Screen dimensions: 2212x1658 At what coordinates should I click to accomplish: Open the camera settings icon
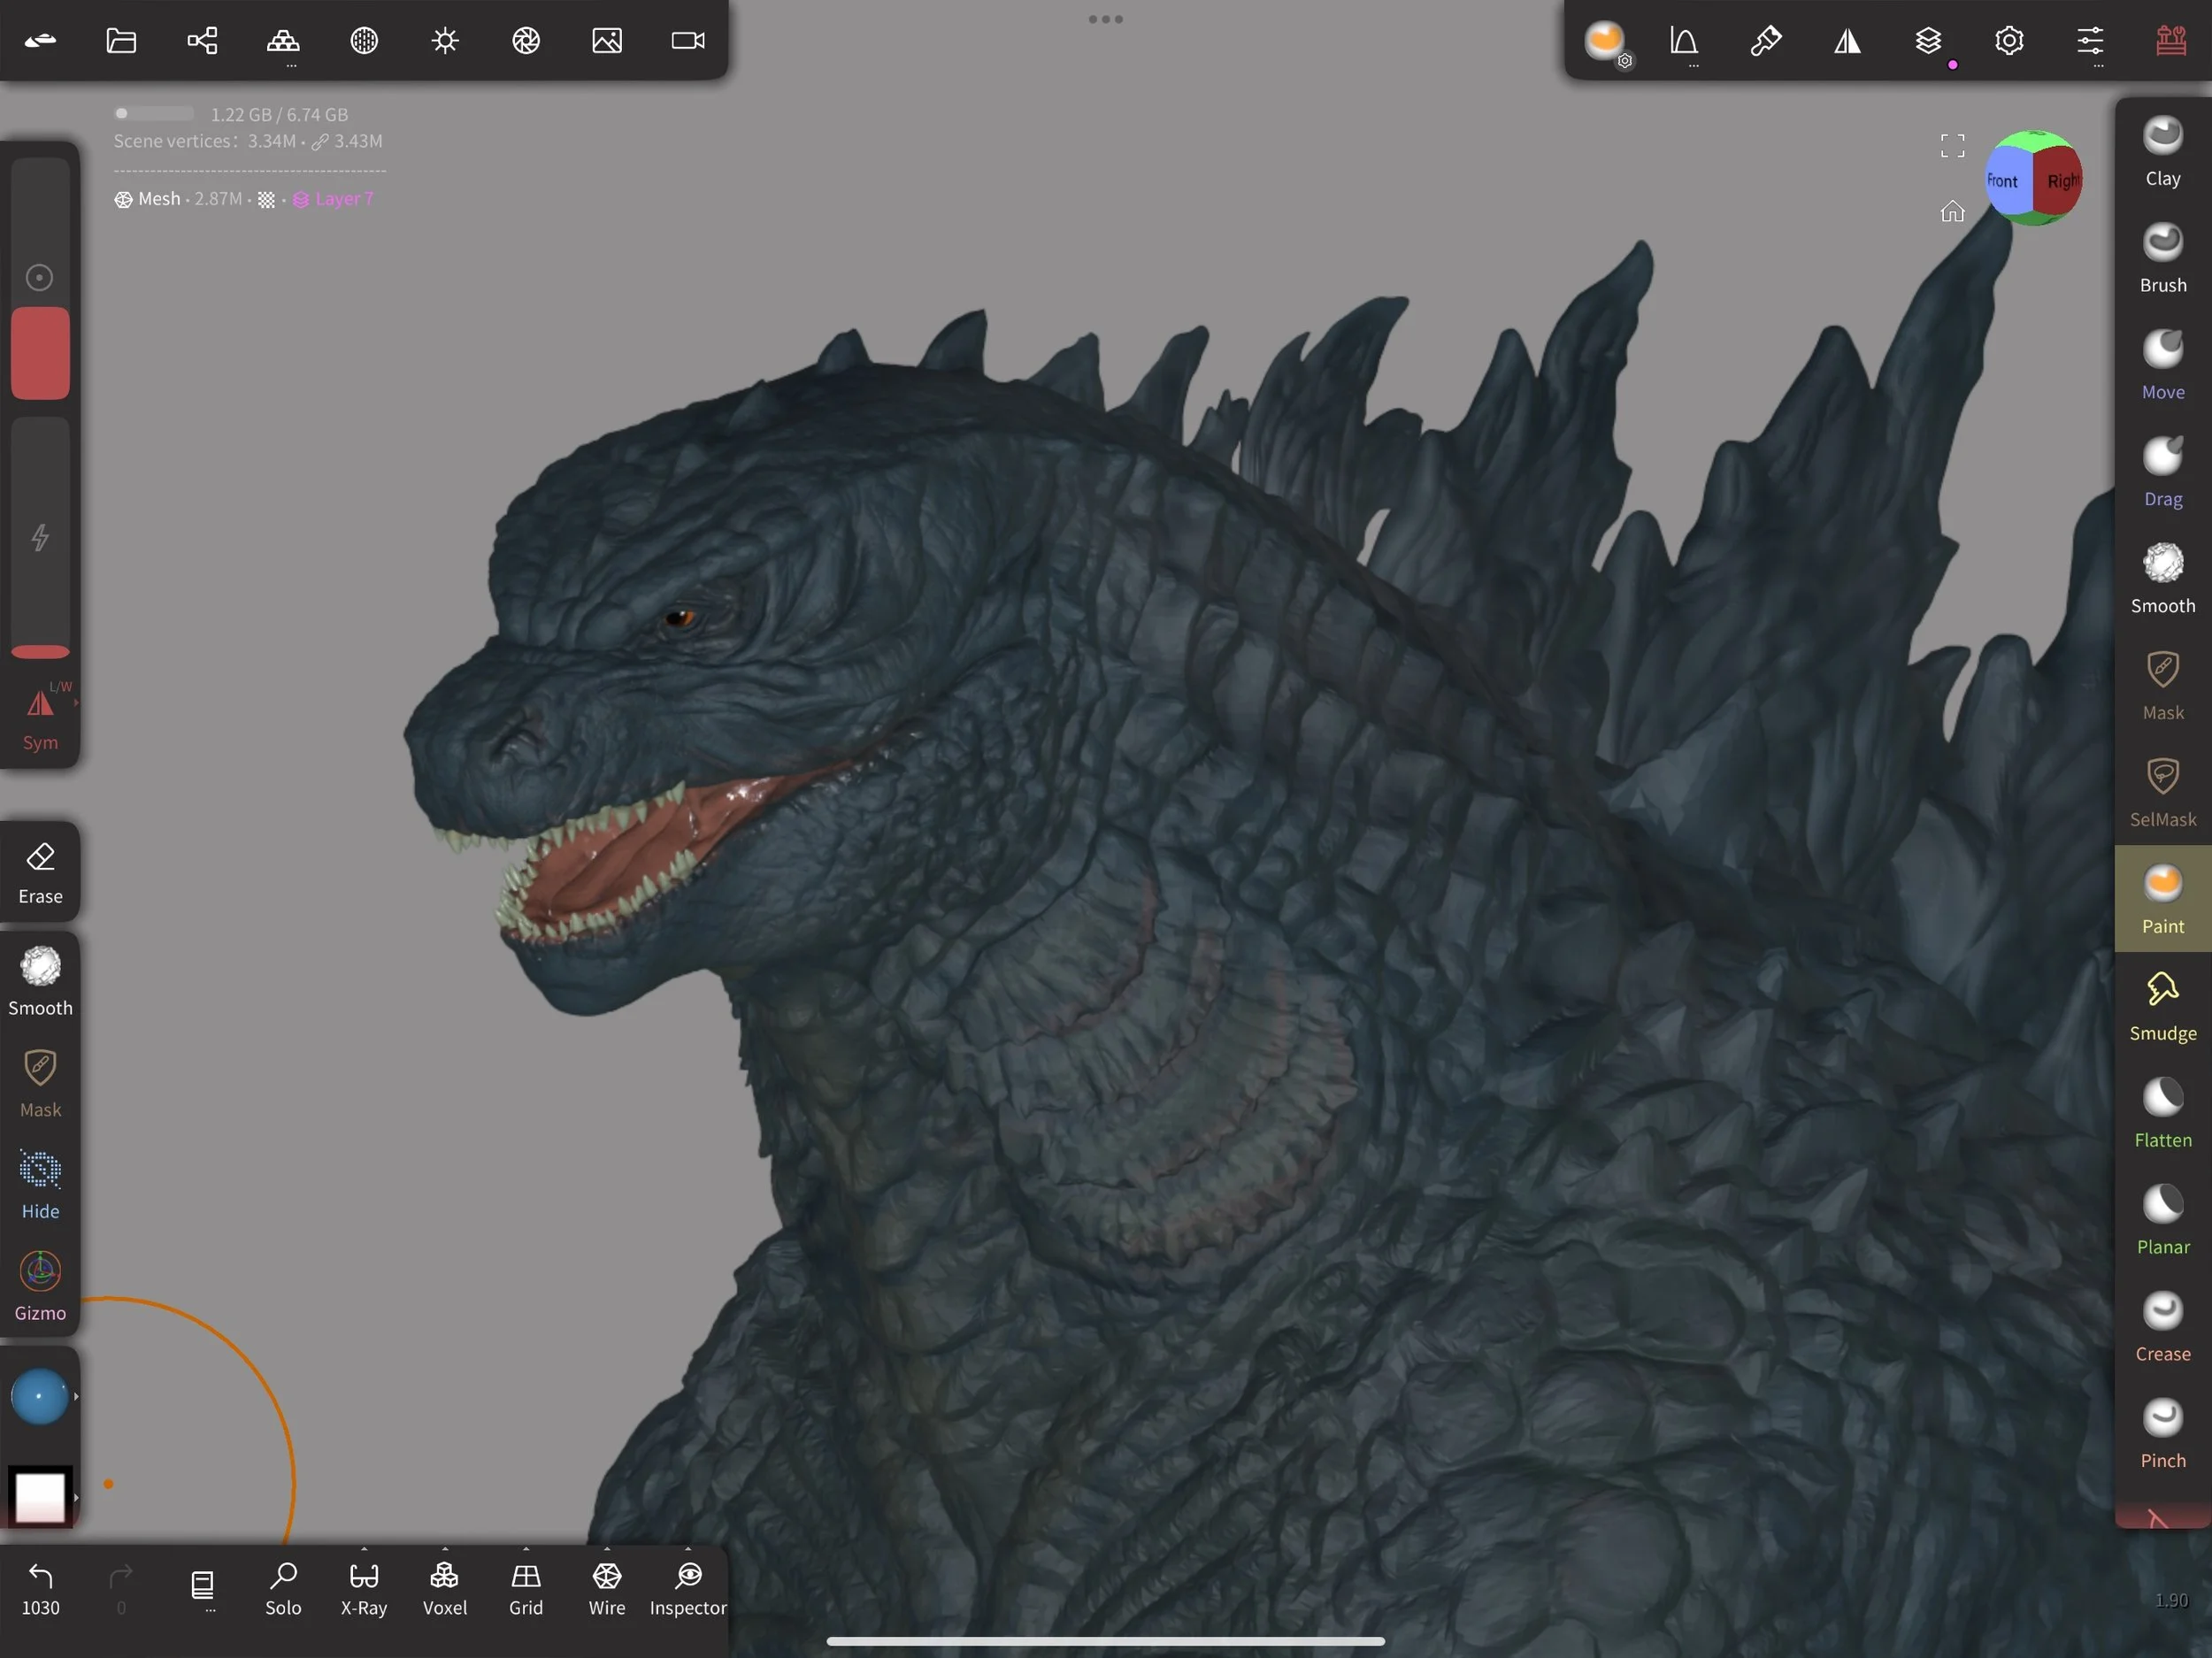688,41
